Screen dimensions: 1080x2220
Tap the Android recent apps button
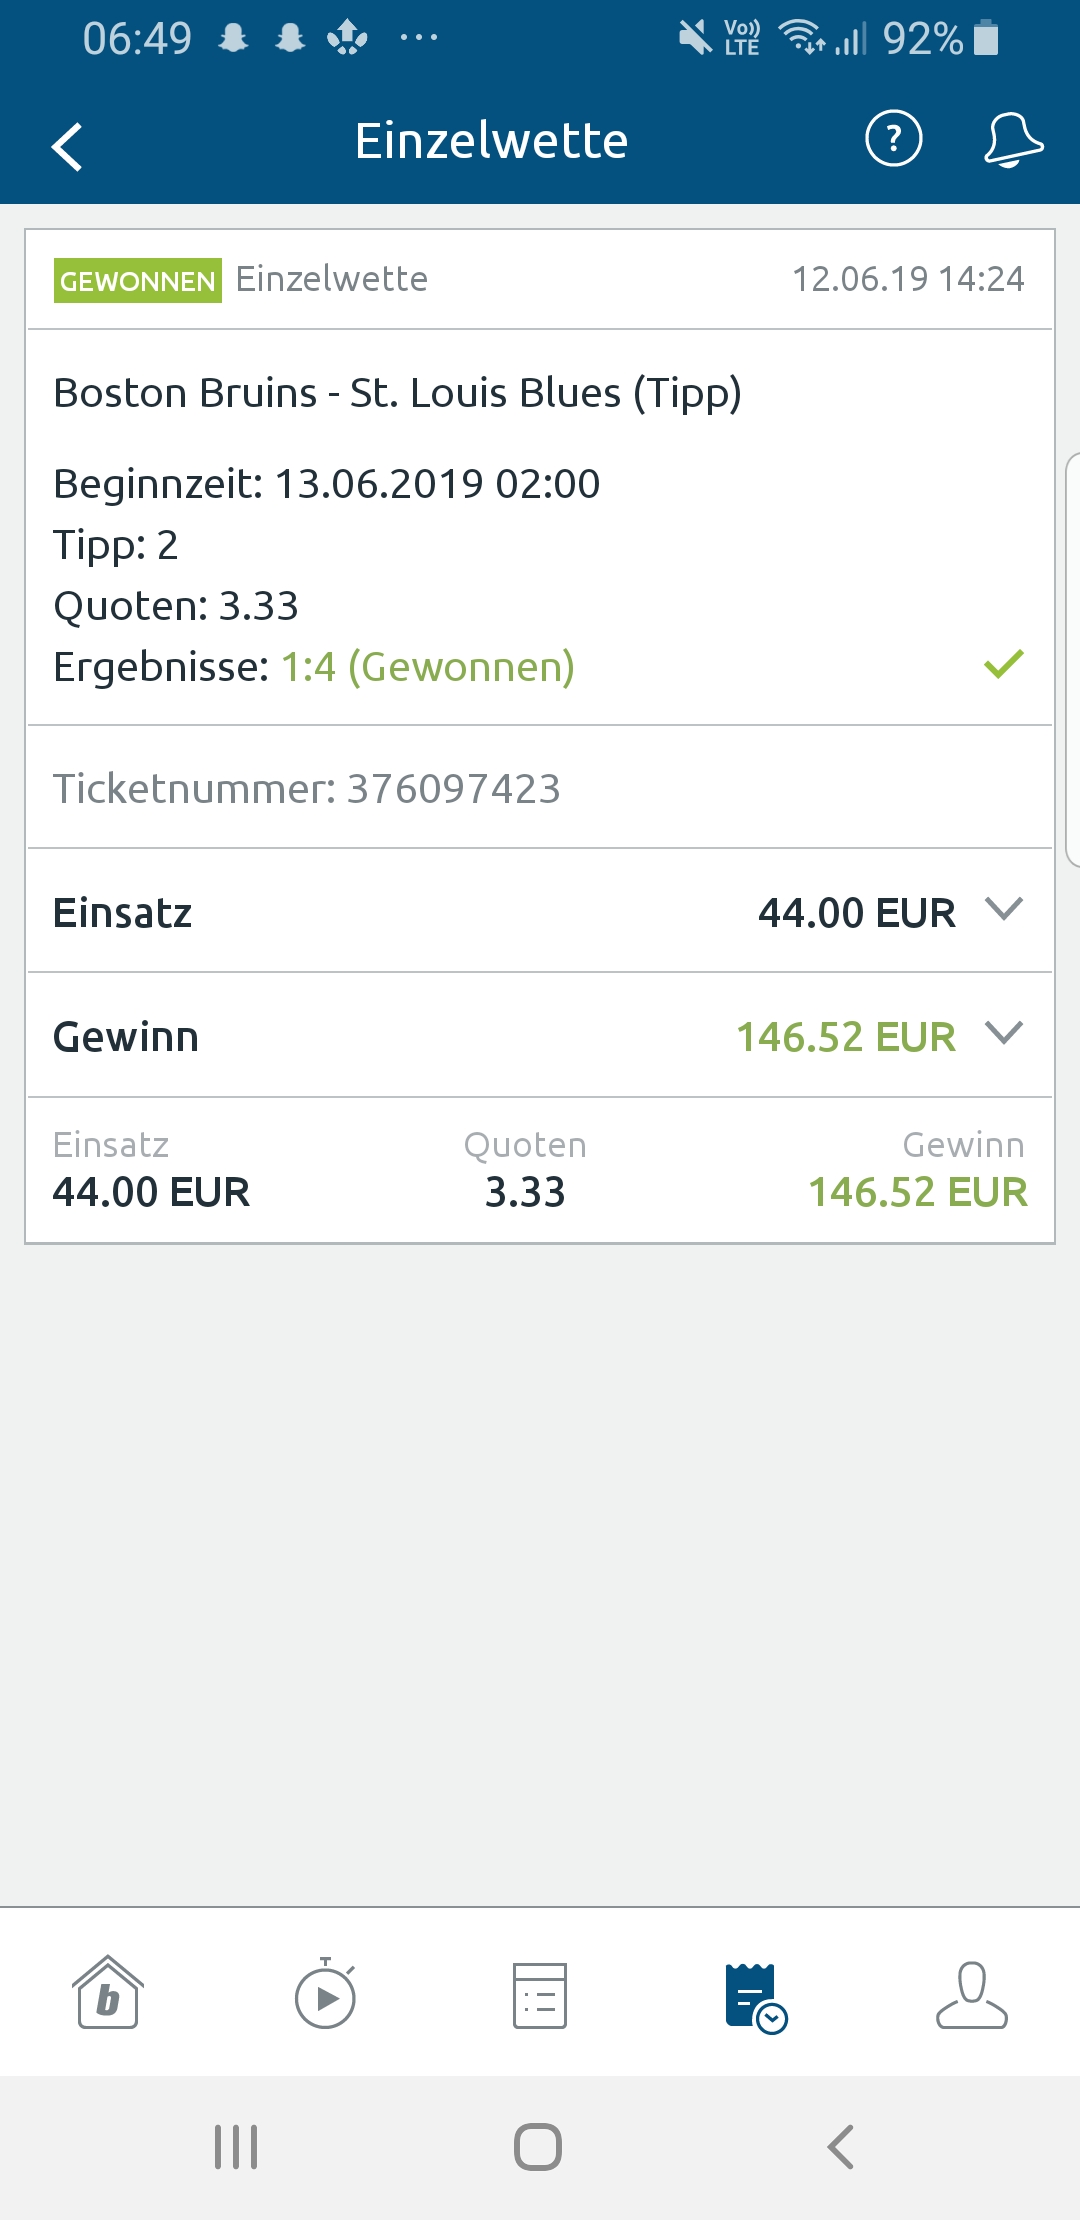click(x=237, y=2147)
